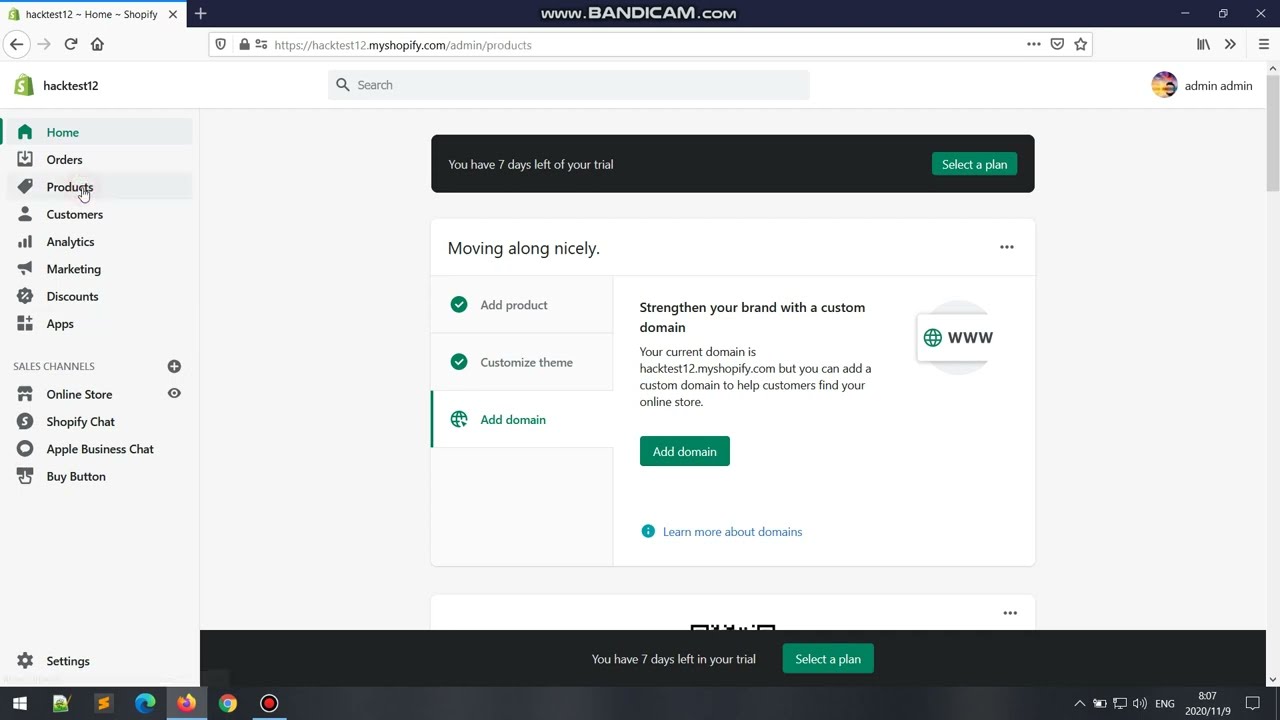Image resolution: width=1280 pixels, height=720 pixels.
Task: Open Sublime Text from taskbar
Action: point(103,703)
